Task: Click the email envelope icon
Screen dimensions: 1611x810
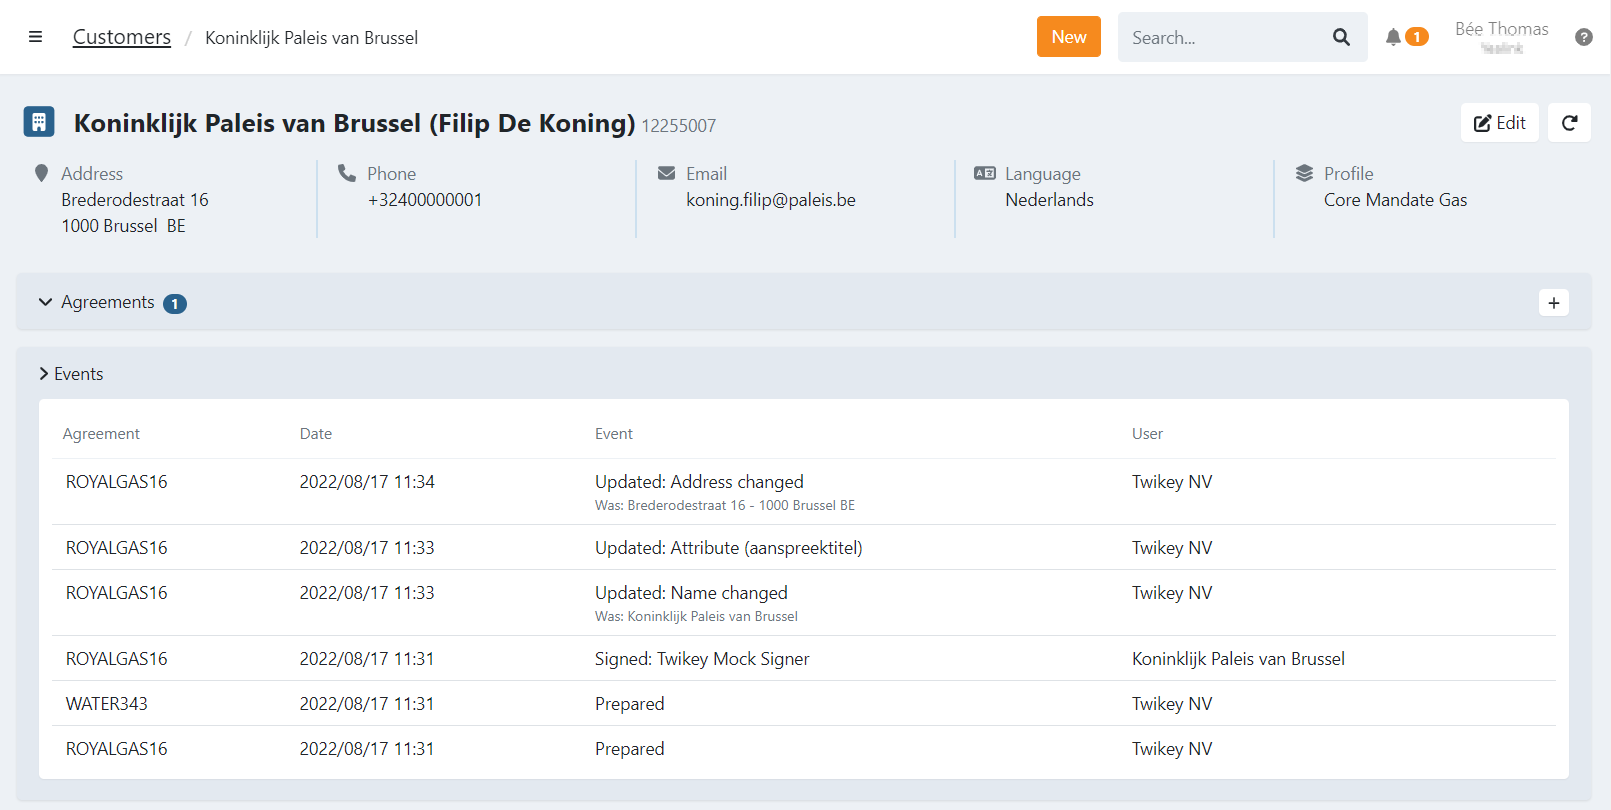Action: coord(666,173)
